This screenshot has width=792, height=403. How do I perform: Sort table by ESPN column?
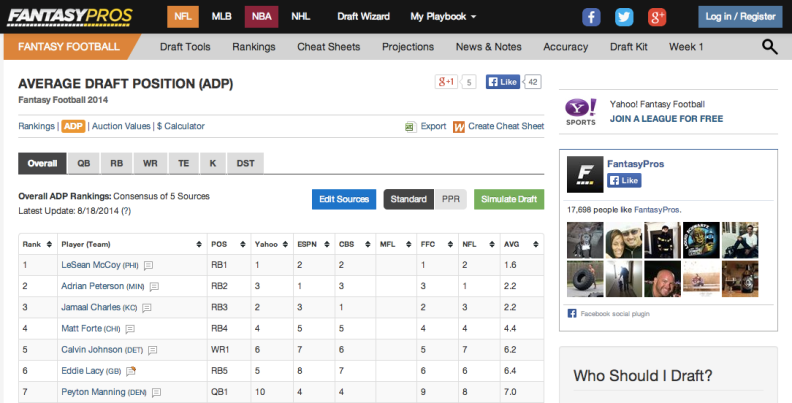pos(313,244)
